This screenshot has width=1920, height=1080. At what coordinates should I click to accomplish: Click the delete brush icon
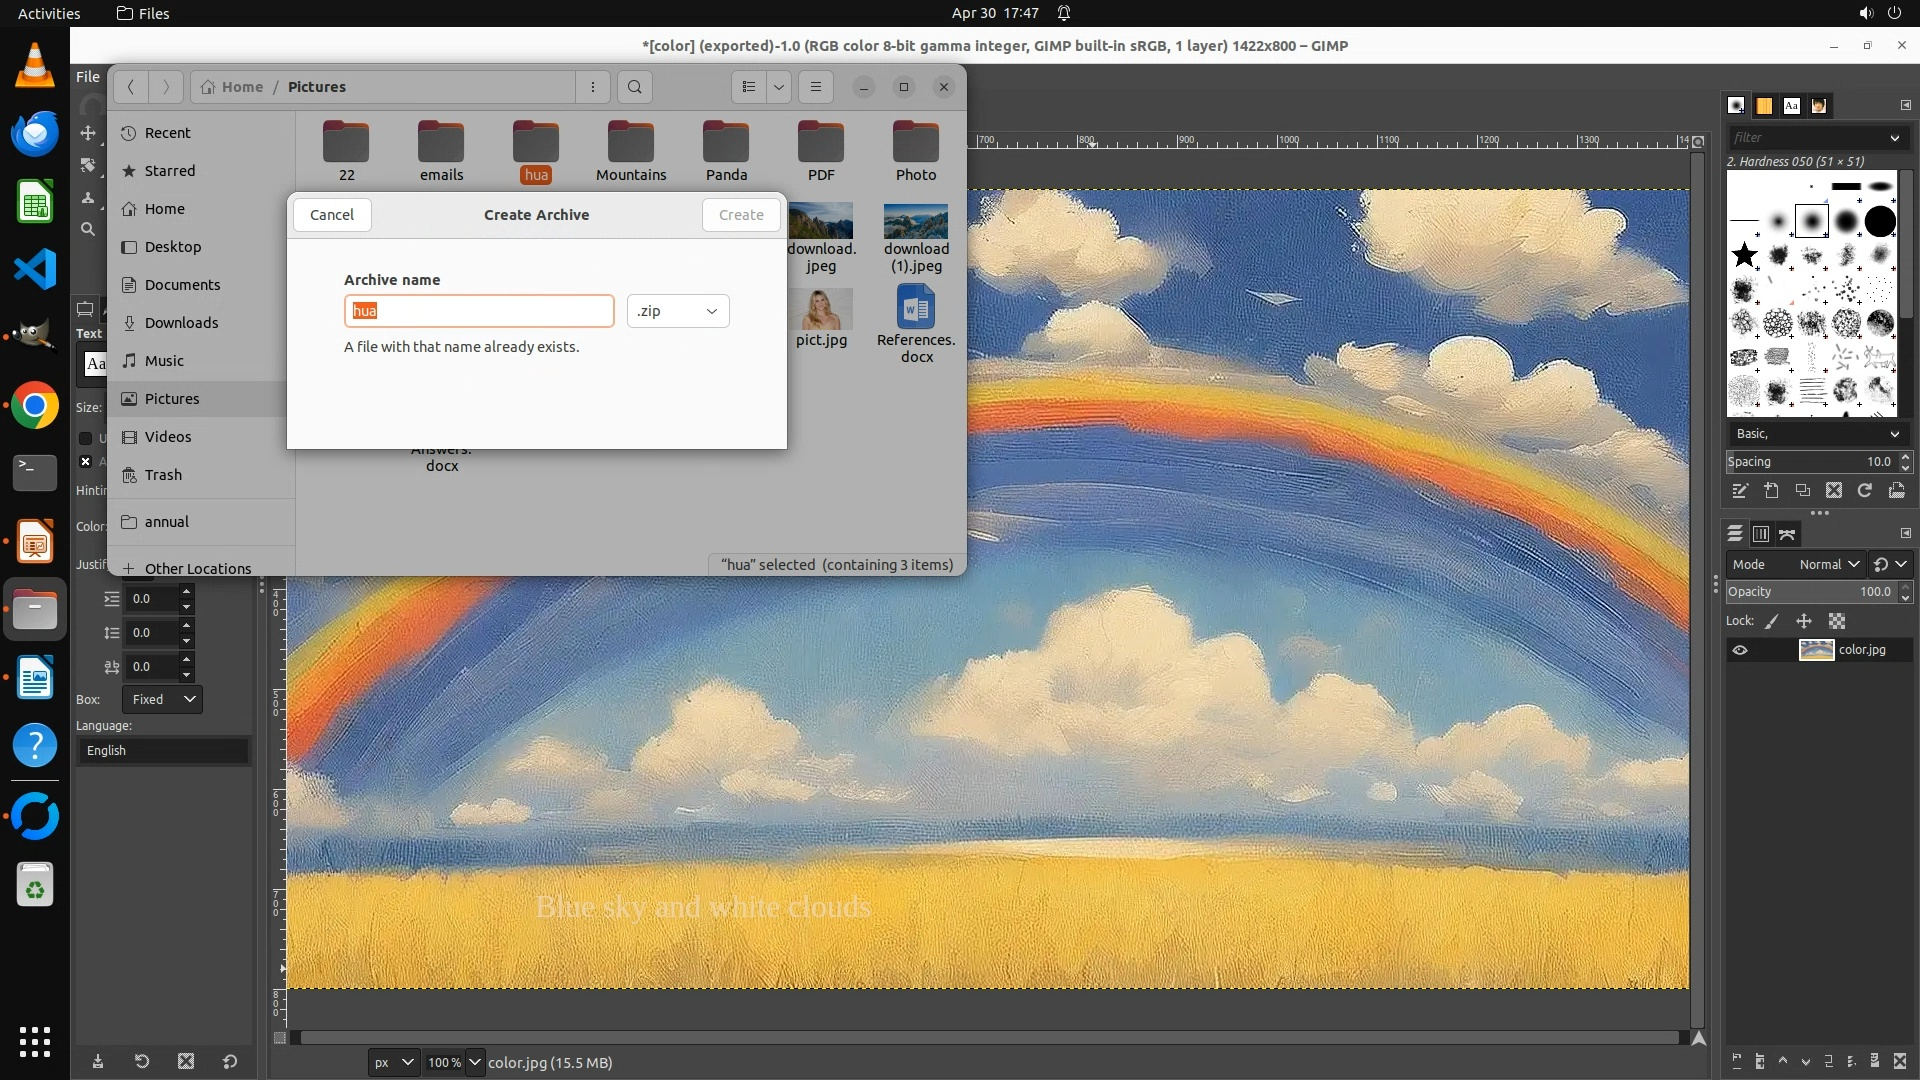click(x=1834, y=491)
